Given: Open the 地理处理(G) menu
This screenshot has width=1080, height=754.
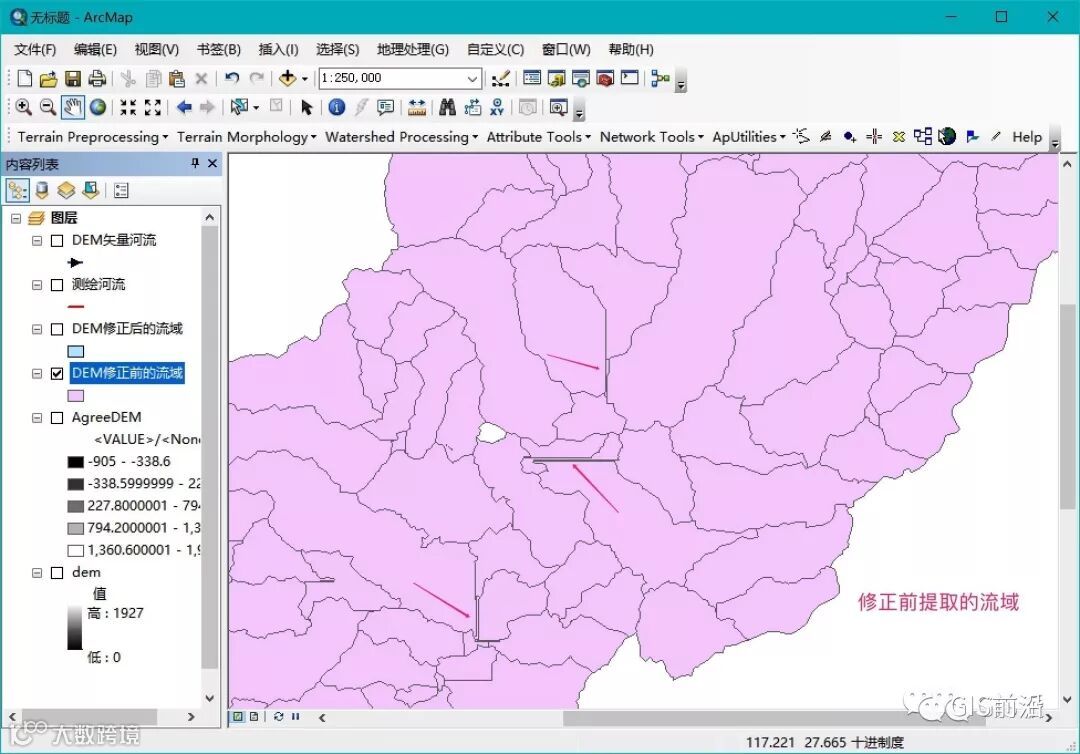Looking at the screenshot, I should [413, 50].
